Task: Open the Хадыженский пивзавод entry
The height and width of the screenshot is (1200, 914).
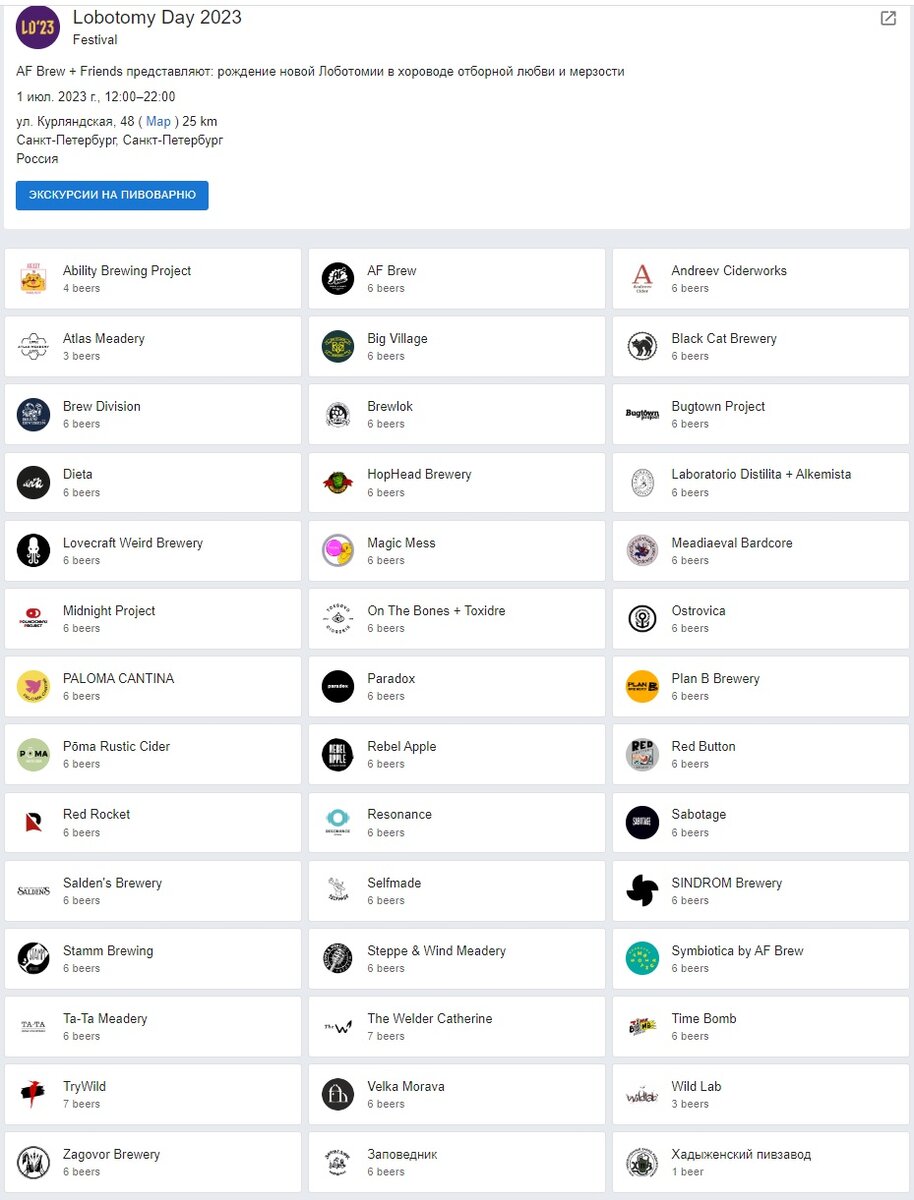Action: (x=760, y=1163)
